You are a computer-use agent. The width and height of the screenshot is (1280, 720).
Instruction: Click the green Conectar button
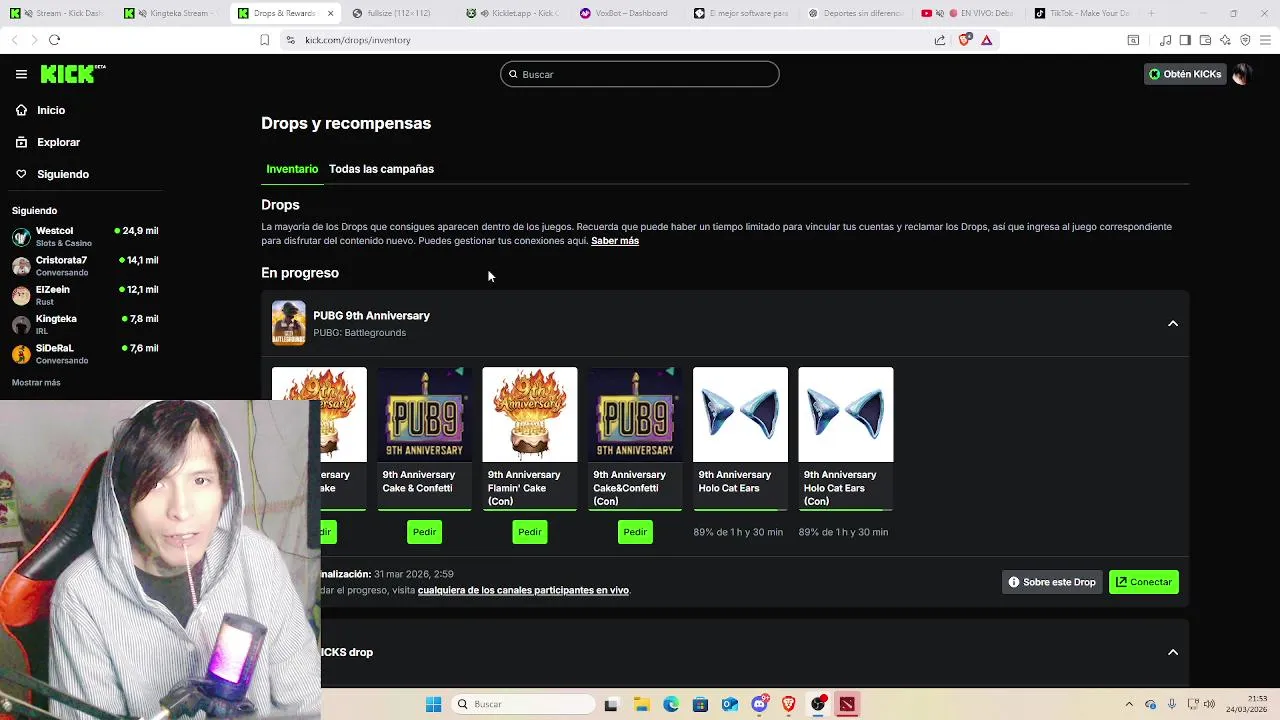[1144, 582]
